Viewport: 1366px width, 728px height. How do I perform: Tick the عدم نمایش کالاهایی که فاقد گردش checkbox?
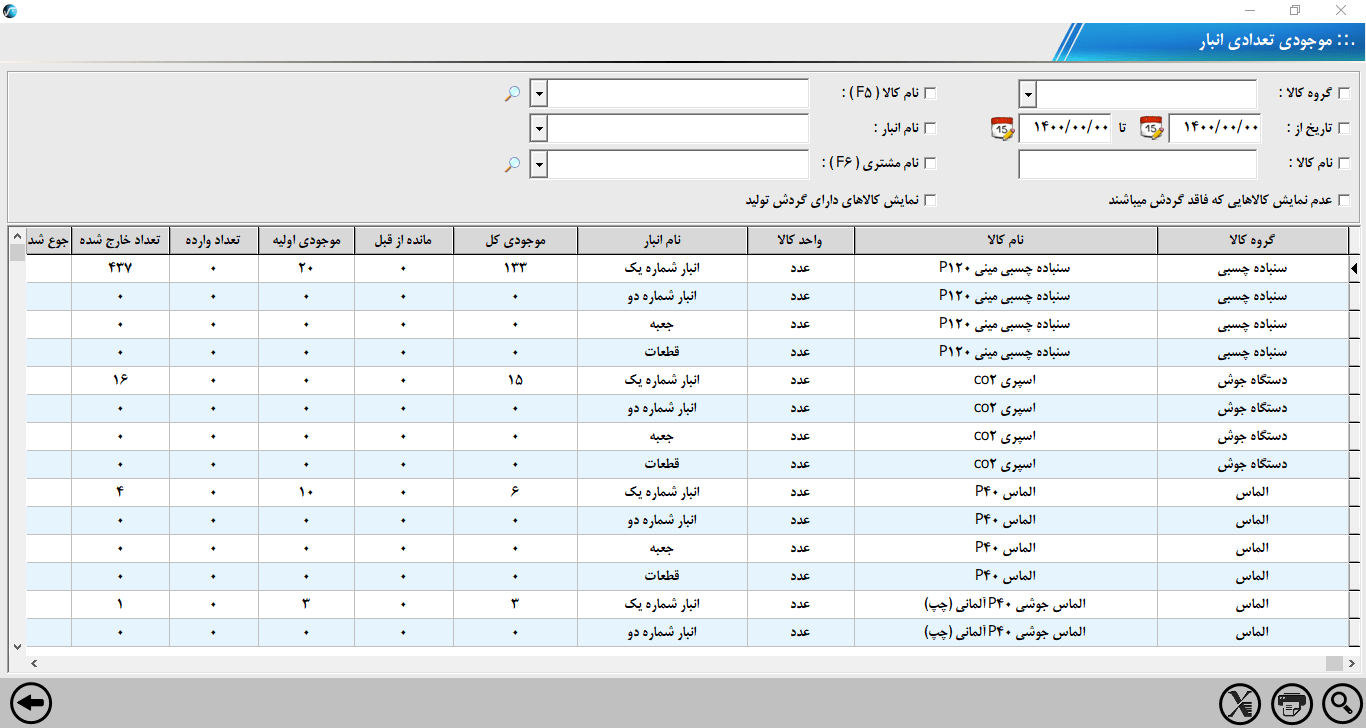(x=1343, y=200)
